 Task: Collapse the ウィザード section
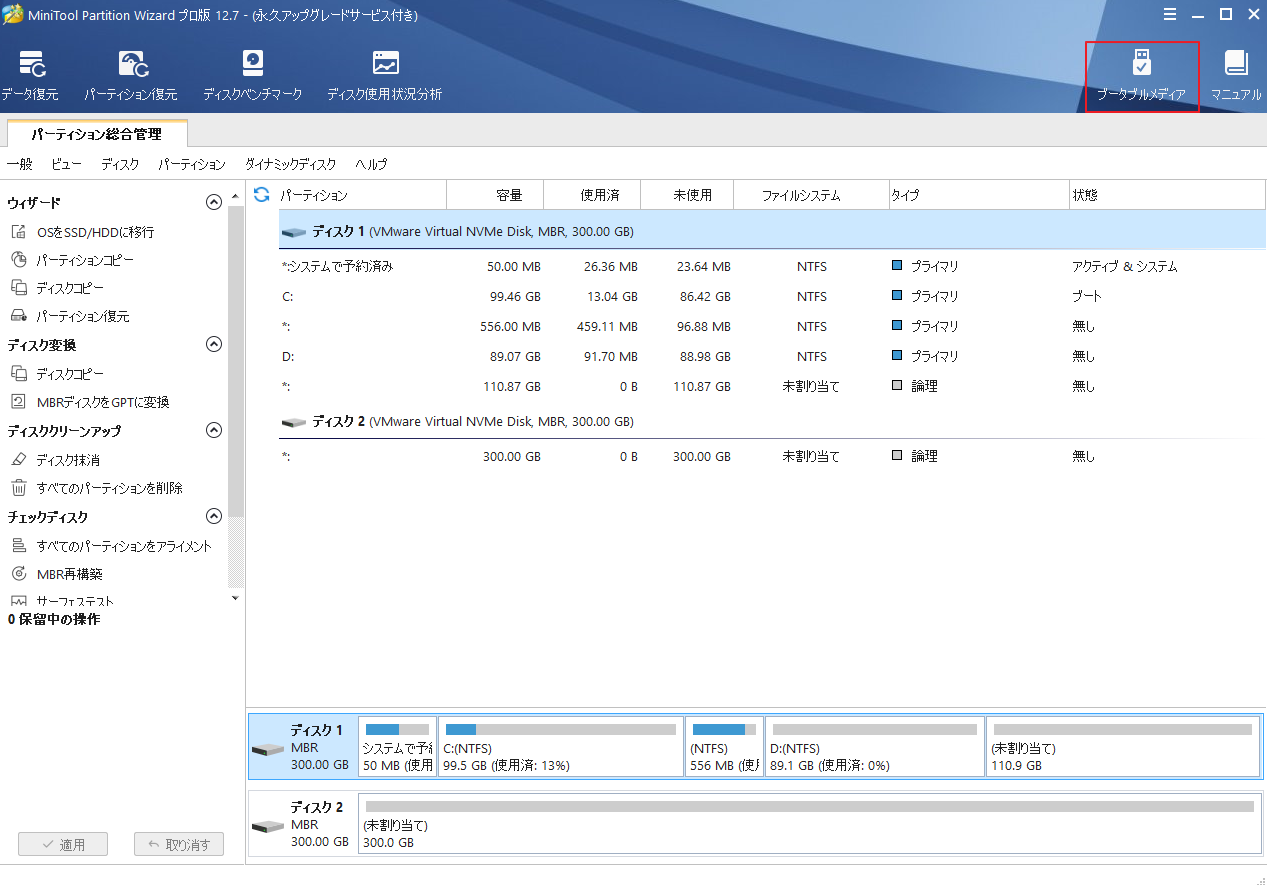point(213,202)
